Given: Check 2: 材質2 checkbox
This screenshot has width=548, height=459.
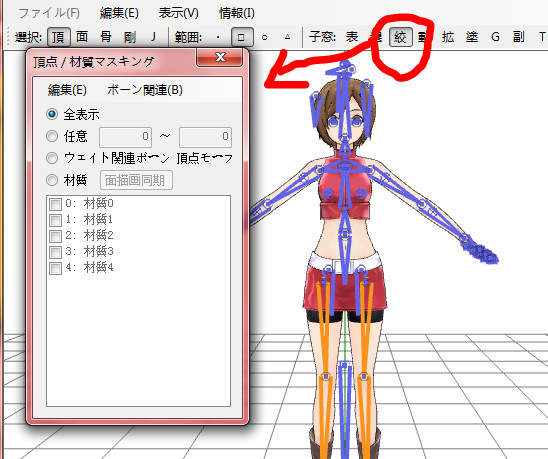Looking at the screenshot, I should [56, 236].
